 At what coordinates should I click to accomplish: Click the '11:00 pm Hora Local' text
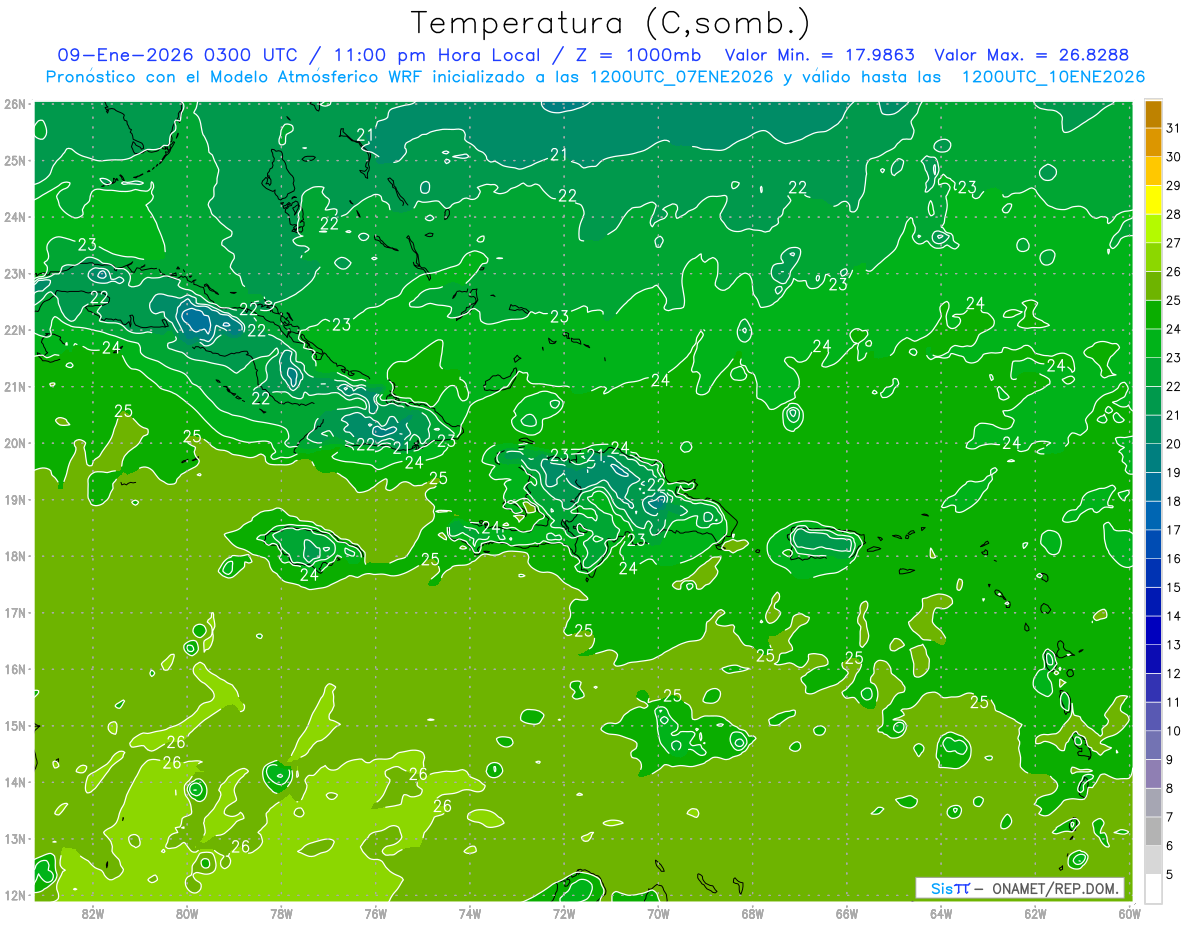pos(438,55)
